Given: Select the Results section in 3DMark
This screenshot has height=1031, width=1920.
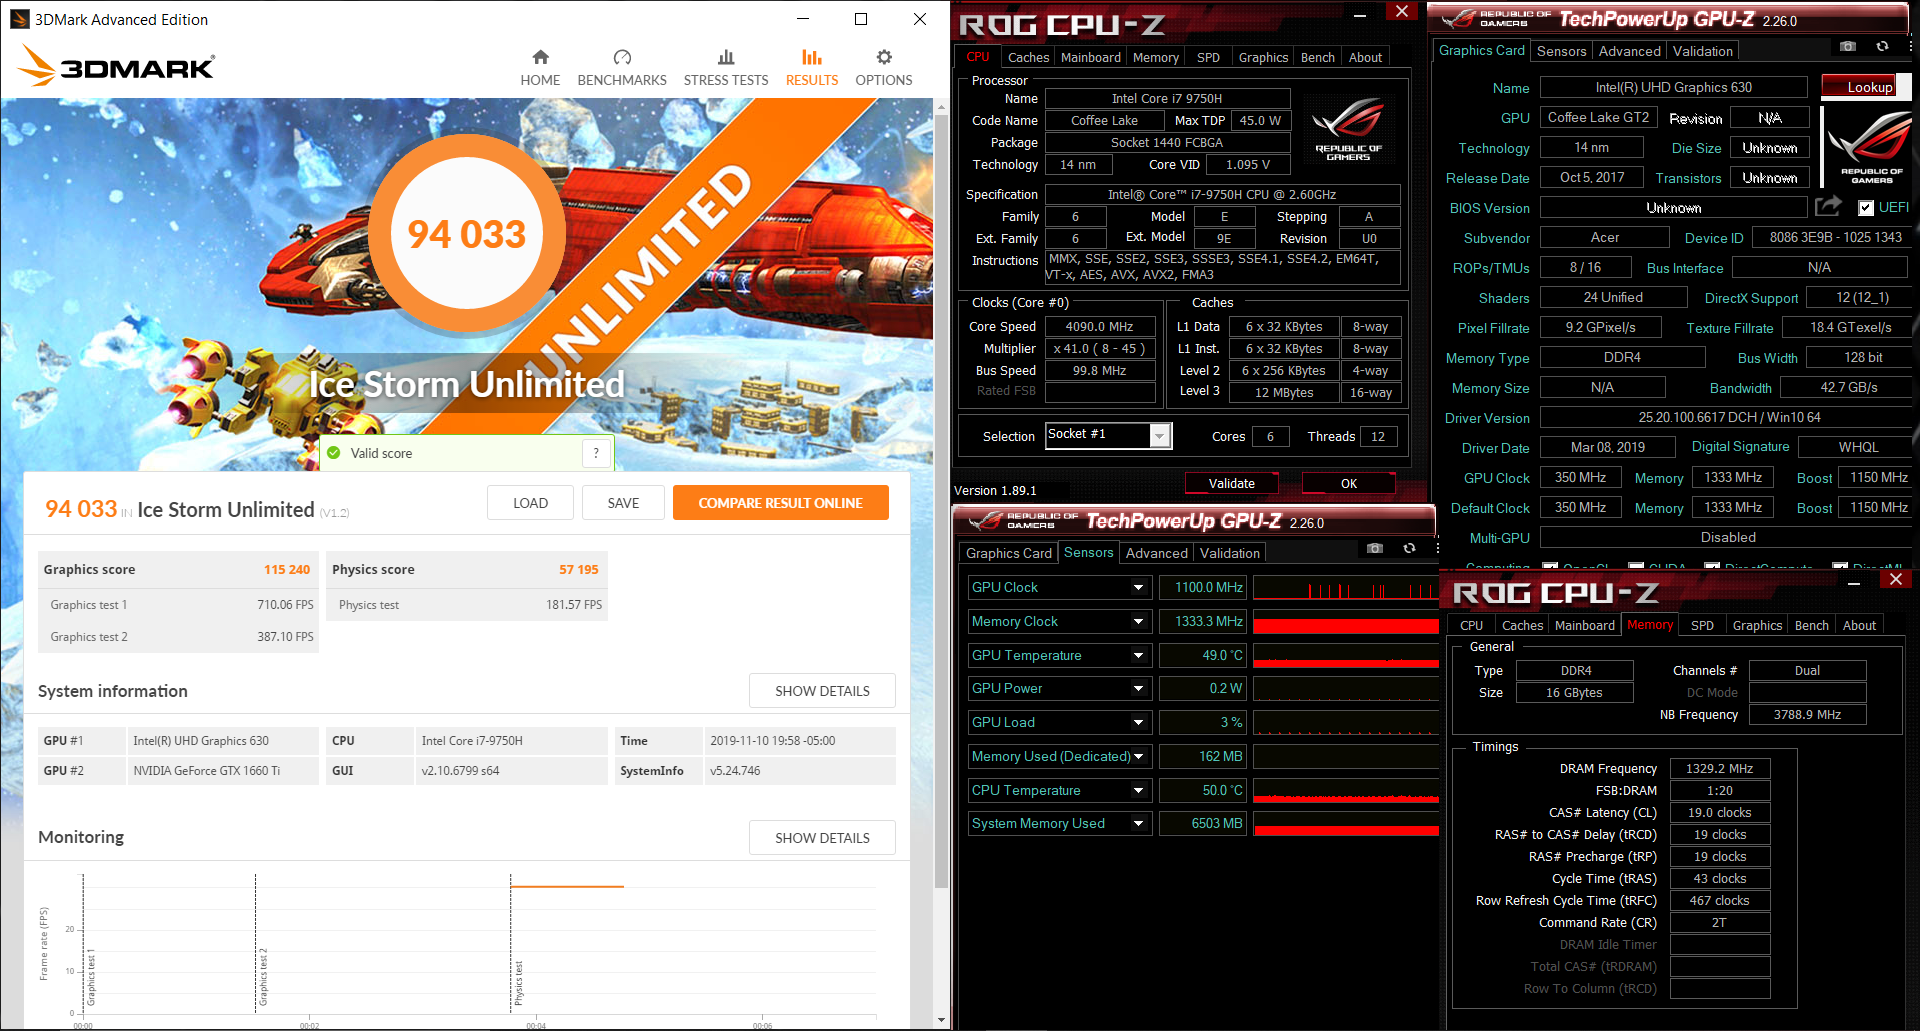Looking at the screenshot, I should point(812,68).
